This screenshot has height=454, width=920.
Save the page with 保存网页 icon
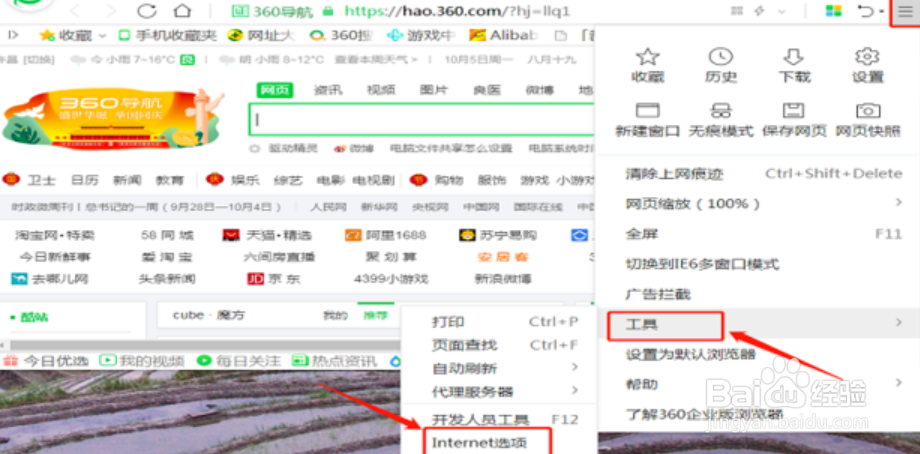tap(793, 110)
